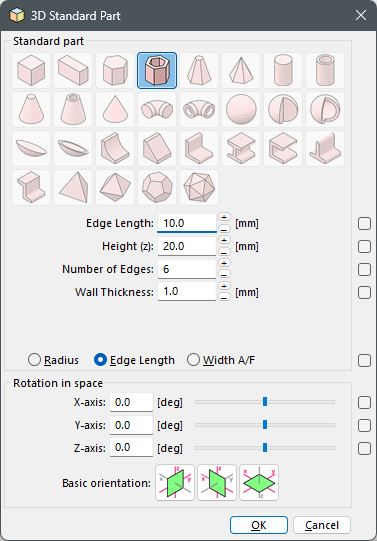The width and height of the screenshot is (377, 541).
Task: Select the T-profile part
Action: (x=325, y=148)
